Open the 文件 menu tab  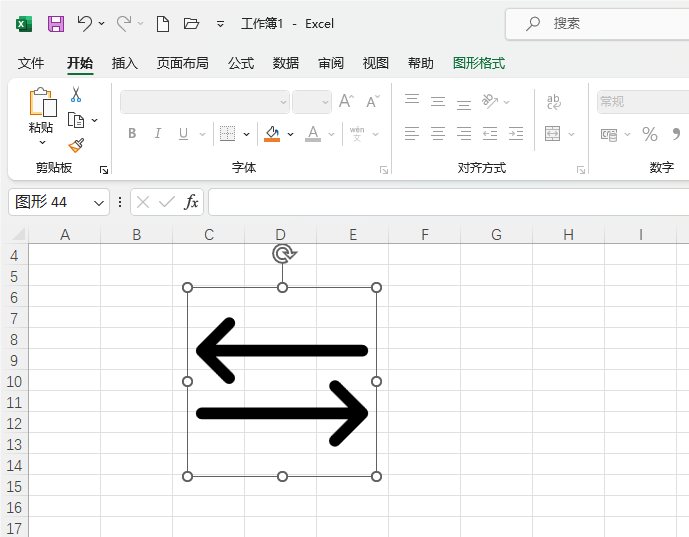31,63
